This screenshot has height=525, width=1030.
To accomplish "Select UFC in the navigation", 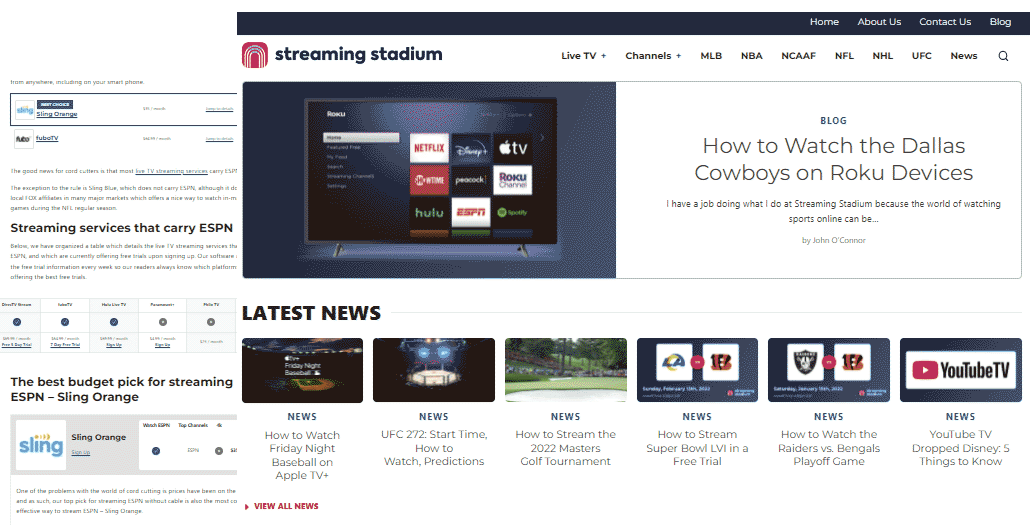I will pyautogui.click(x=922, y=56).
